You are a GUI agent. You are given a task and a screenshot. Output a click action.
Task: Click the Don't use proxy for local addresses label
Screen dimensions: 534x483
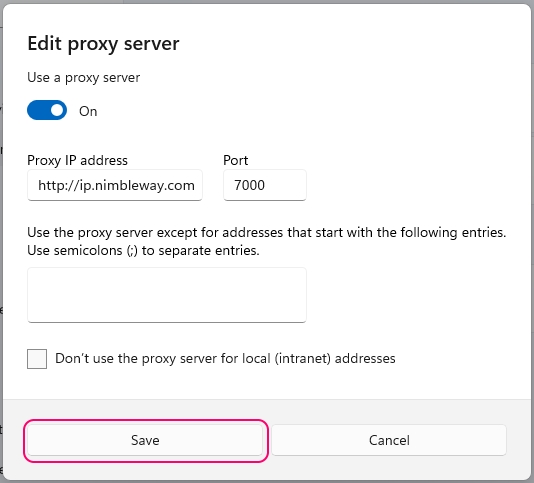[x=225, y=358]
